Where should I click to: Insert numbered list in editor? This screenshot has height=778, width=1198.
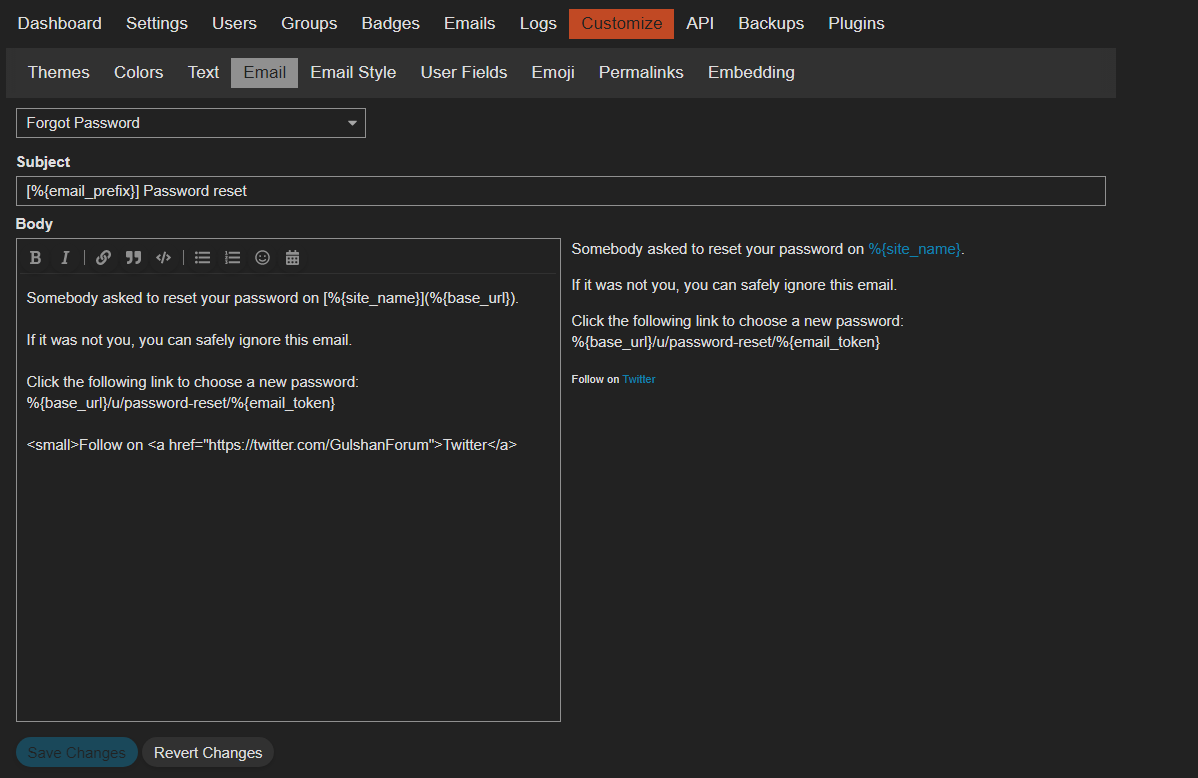232,258
